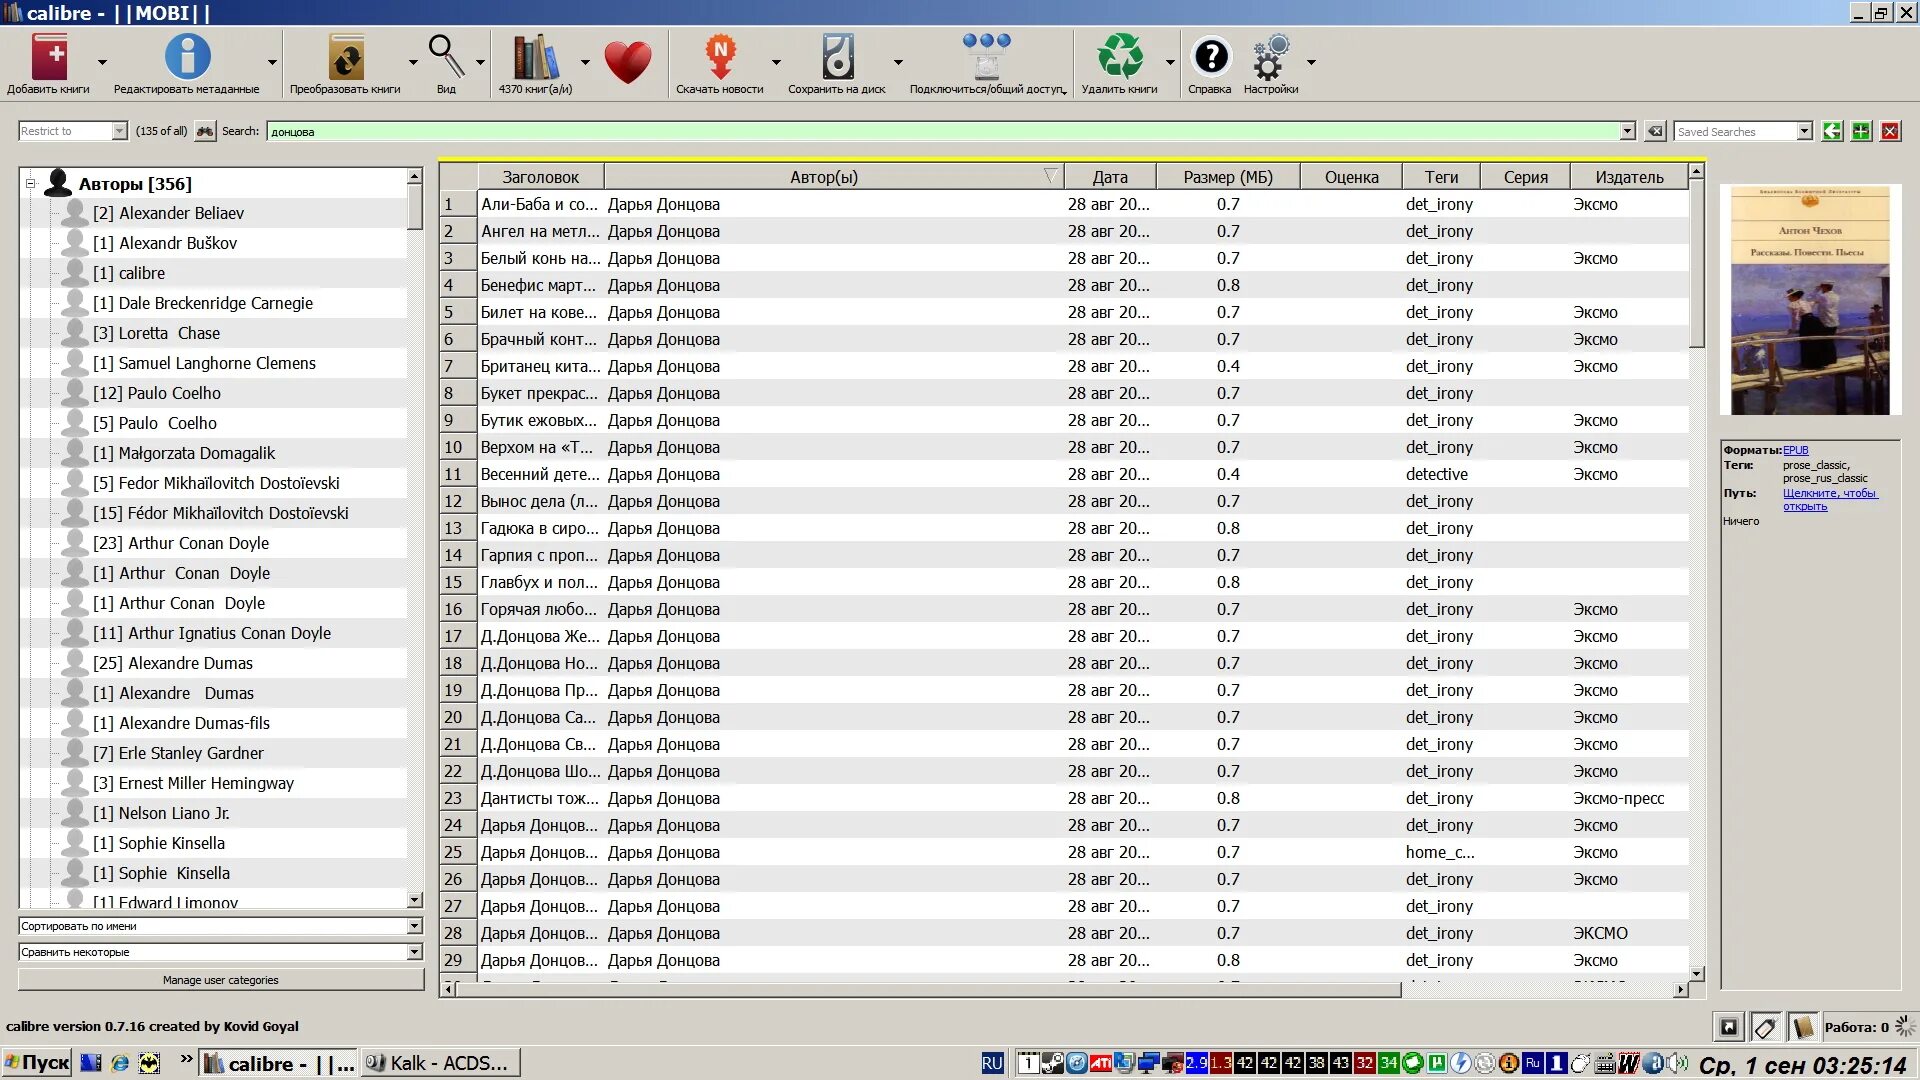Open the Restrict to combo box

[73, 131]
